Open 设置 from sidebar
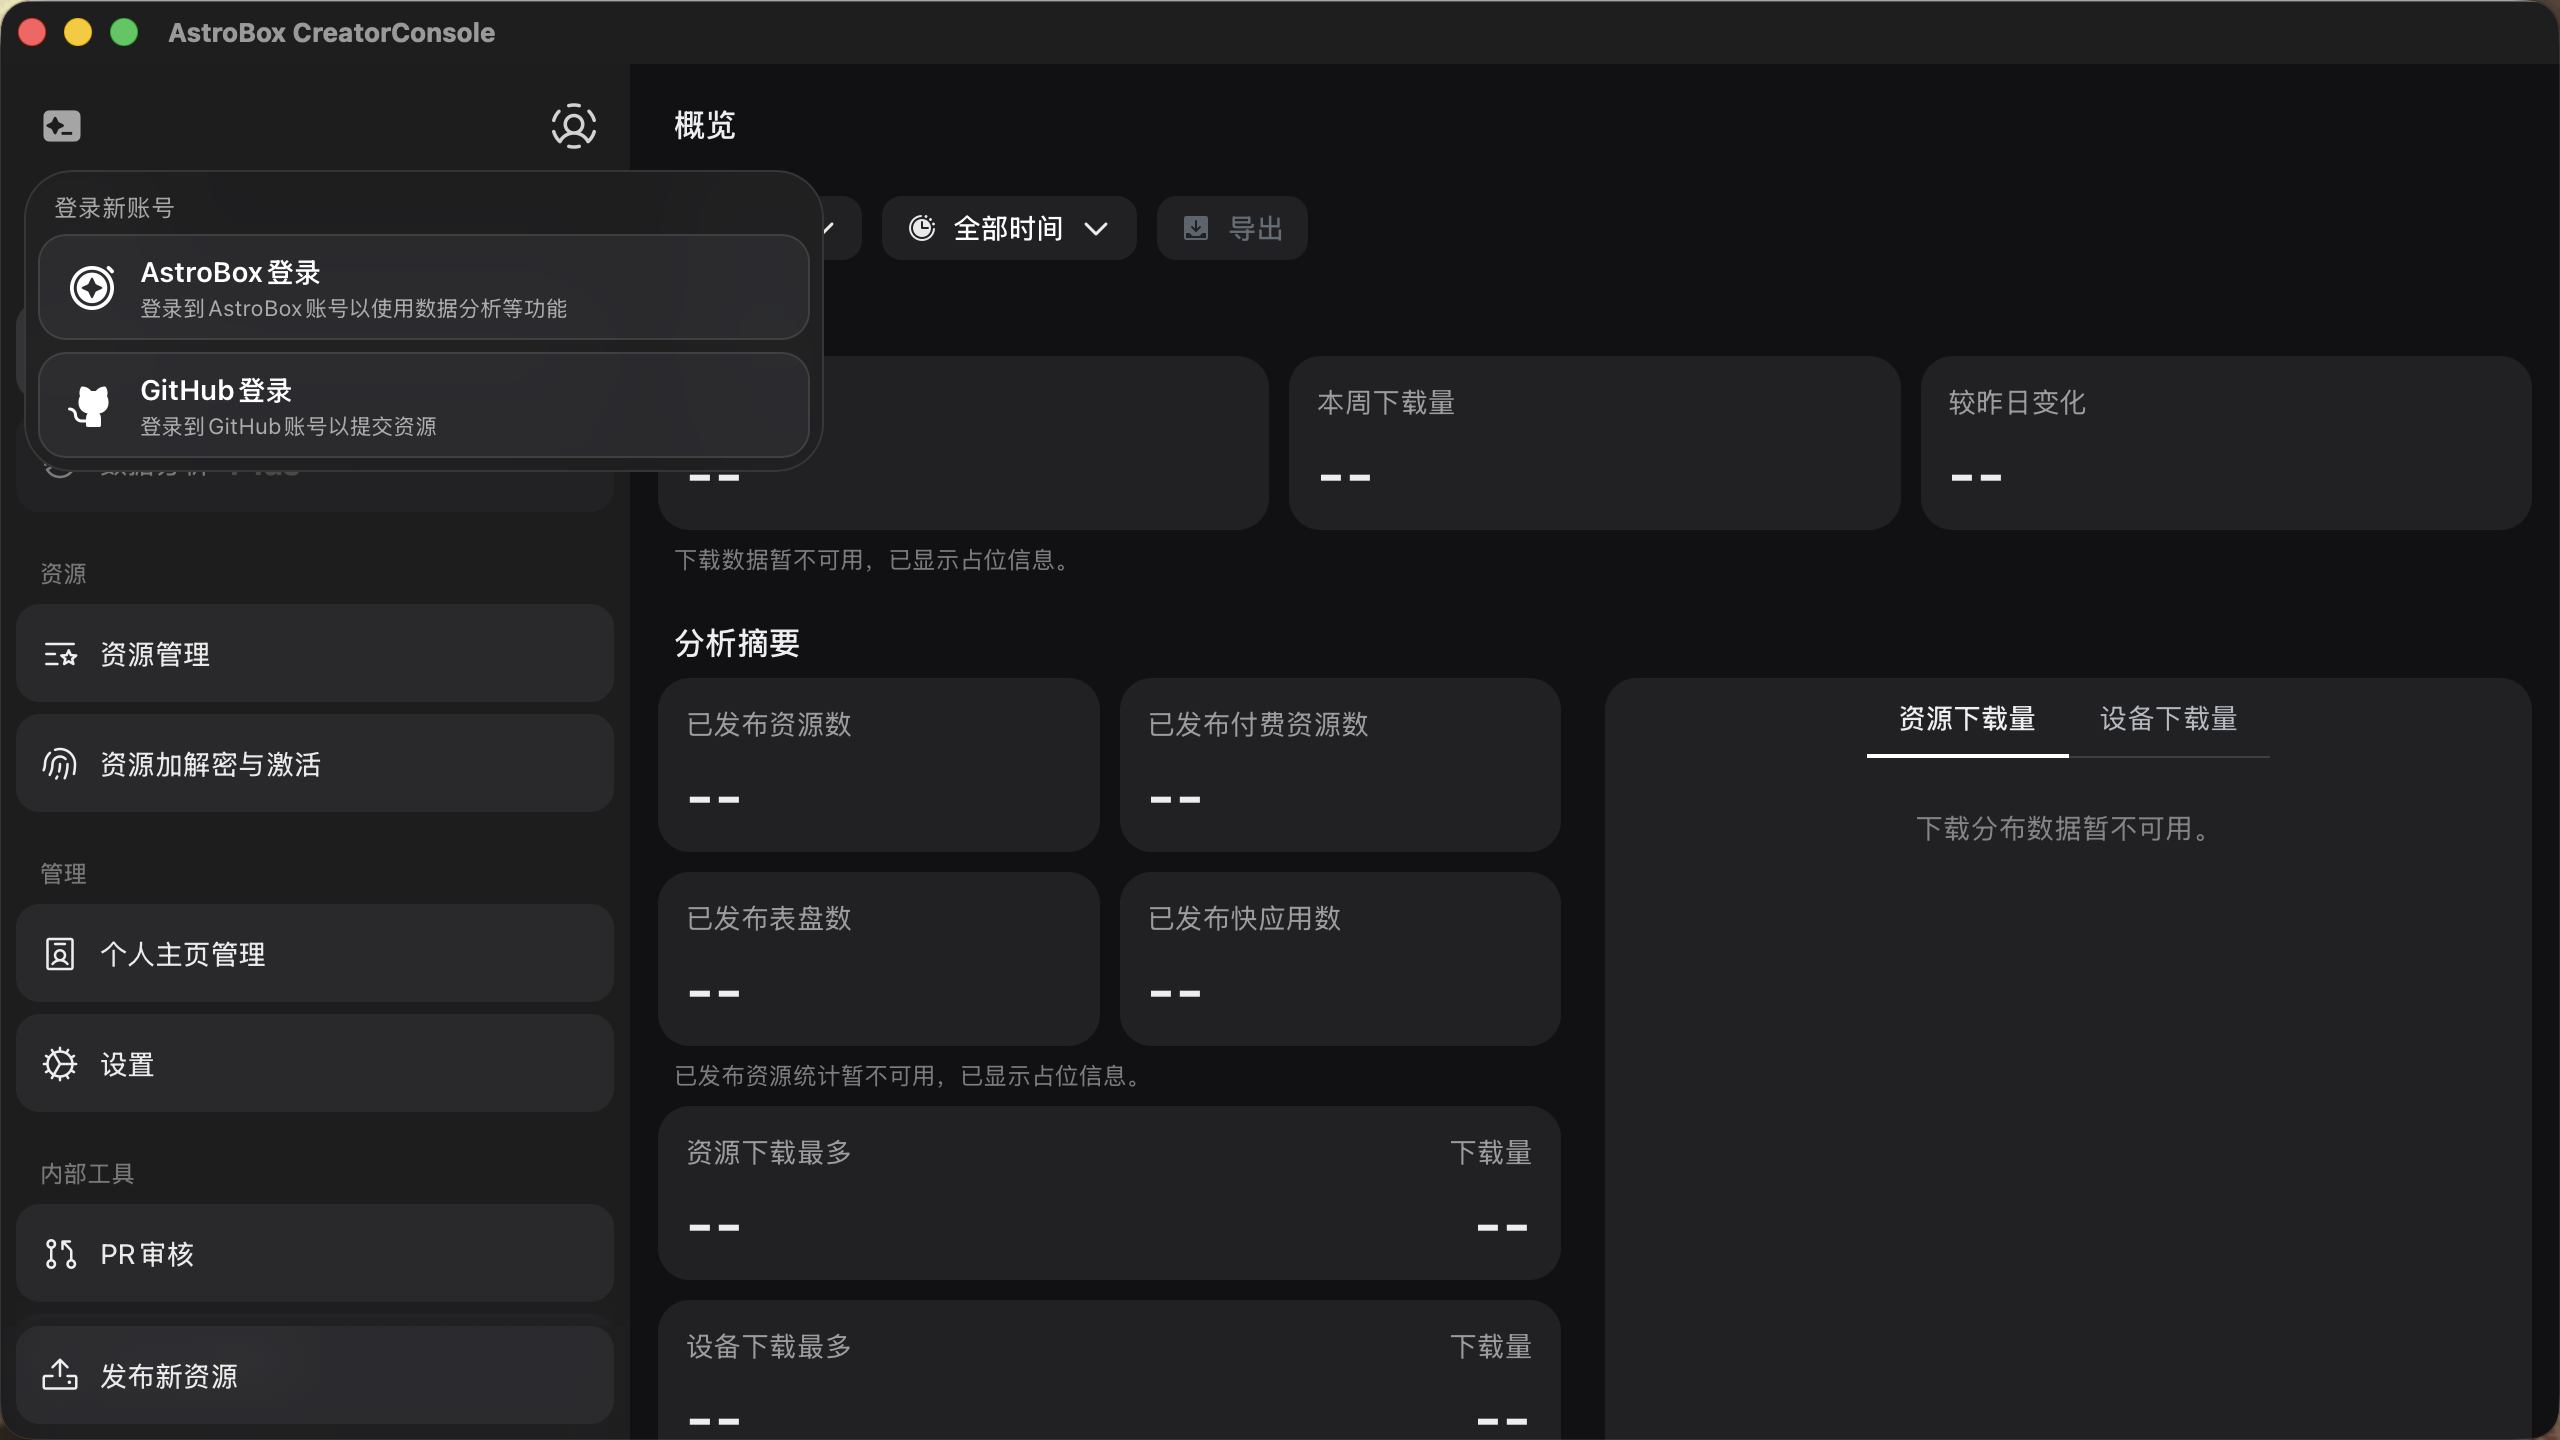Viewport: 2560px width, 1440px height. [x=315, y=1064]
